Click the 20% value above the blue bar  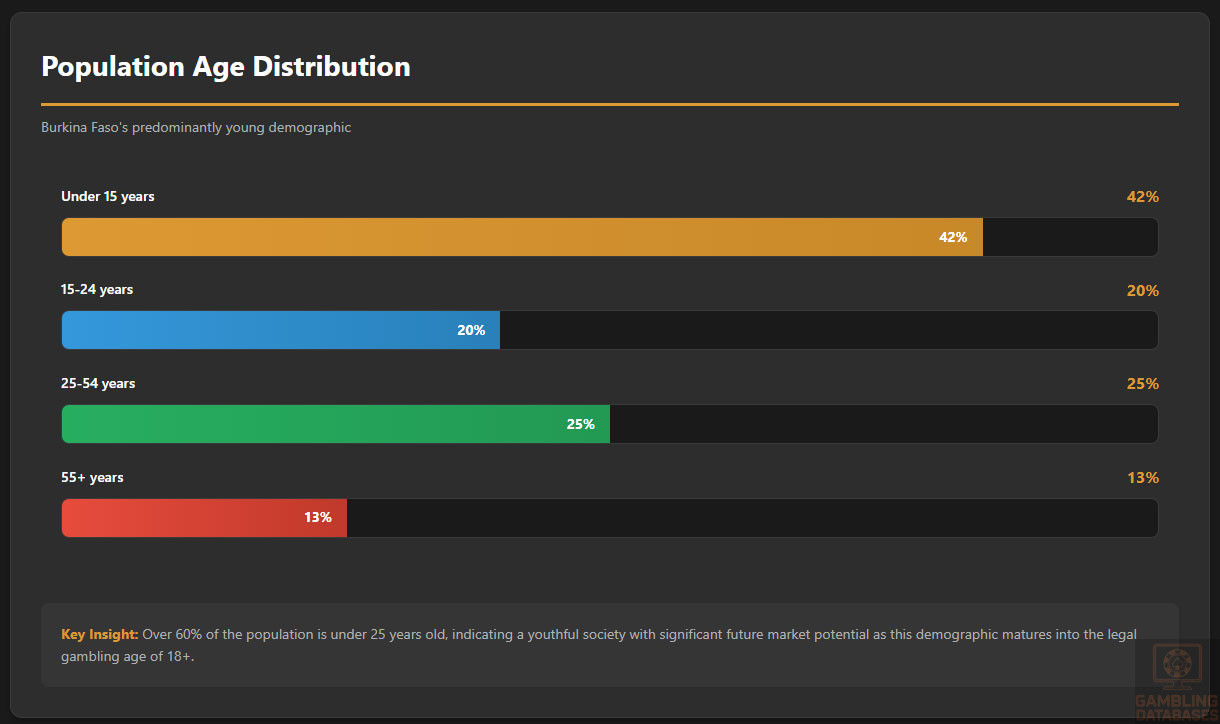click(1142, 291)
